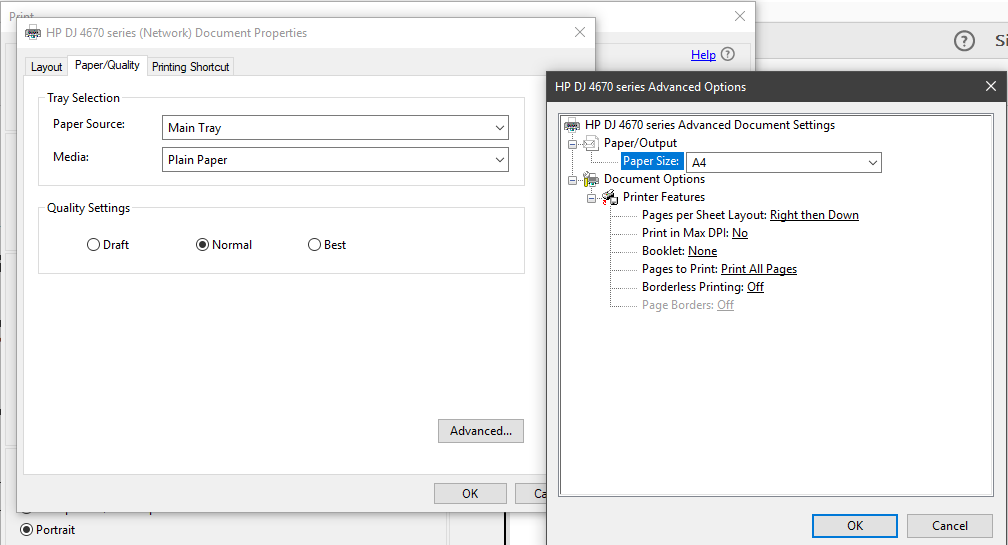Click the printer icon in Document Properties title
The width and height of the screenshot is (1008, 545).
click(x=33, y=33)
